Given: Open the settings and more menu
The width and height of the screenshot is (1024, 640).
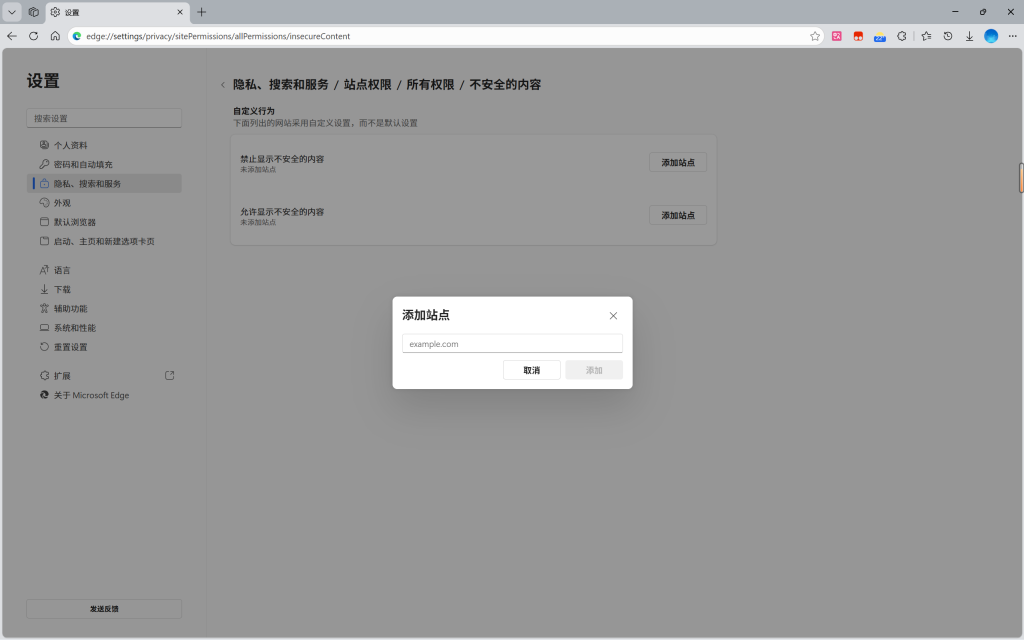Looking at the screenshot, I should pos(1012,36).
